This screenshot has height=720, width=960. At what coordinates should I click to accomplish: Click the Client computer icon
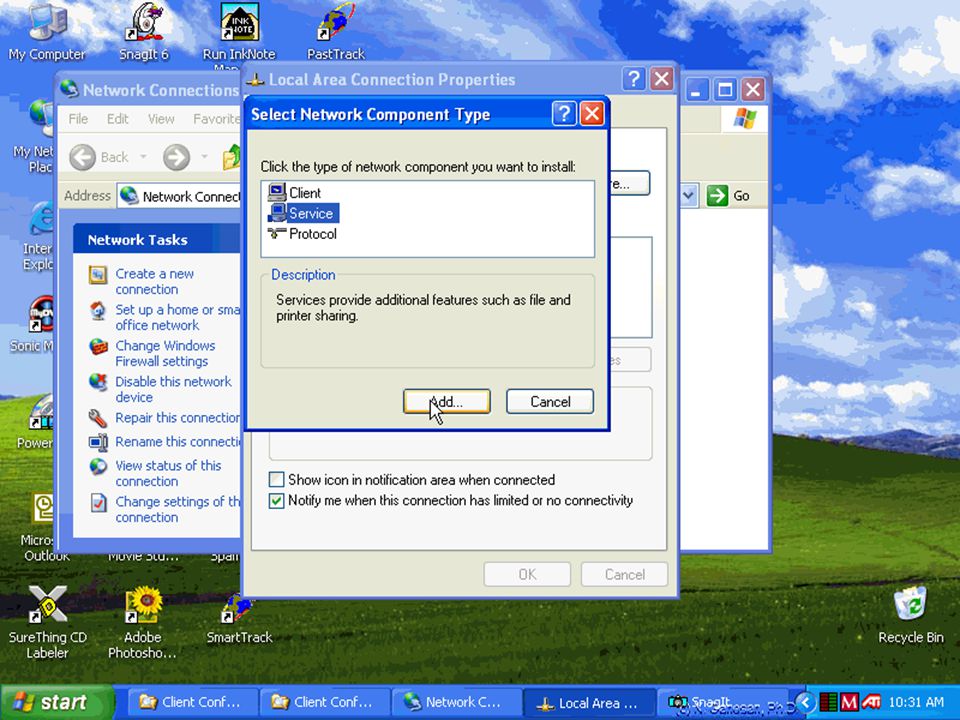pyautogui.click(x=277, y=192)
